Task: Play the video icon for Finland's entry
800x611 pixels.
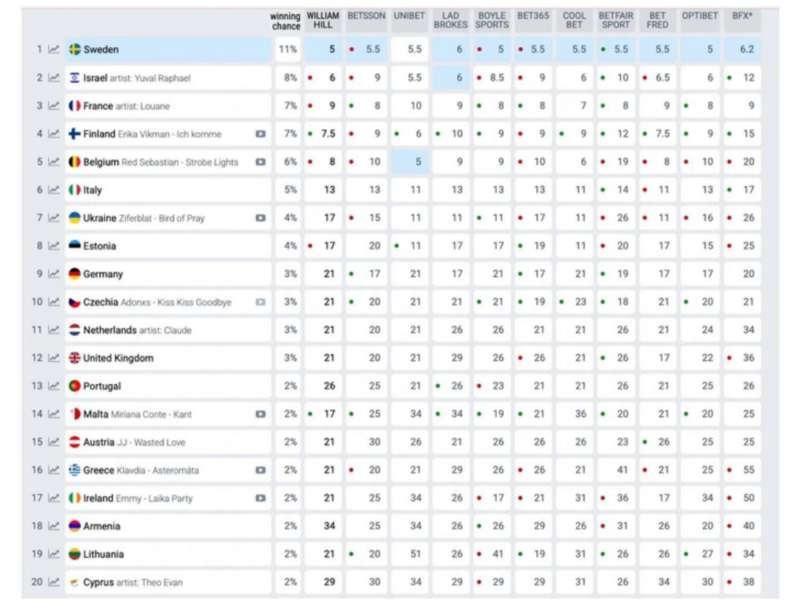Action: 260,134
